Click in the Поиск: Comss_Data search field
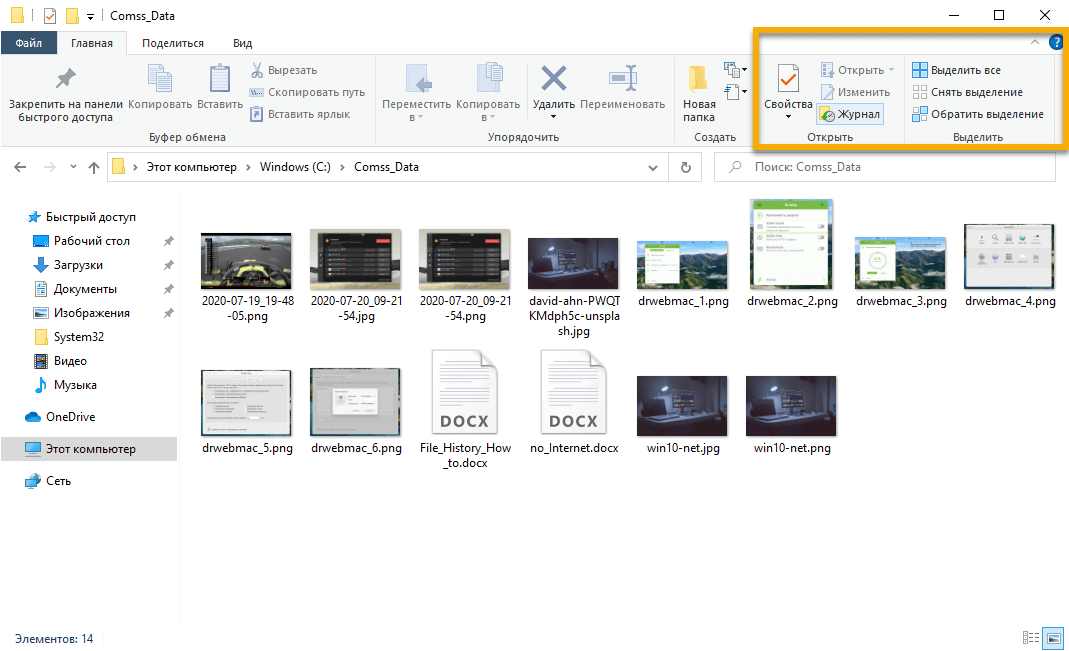The image size is (1069, 651). (885, 167)
